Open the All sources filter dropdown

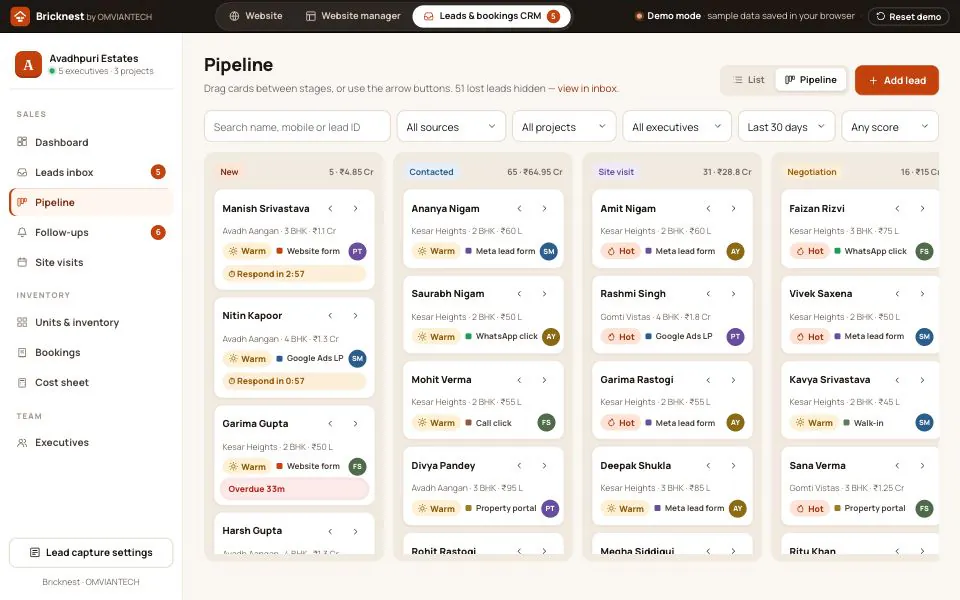pyautogui.click(x=451, y=127)
